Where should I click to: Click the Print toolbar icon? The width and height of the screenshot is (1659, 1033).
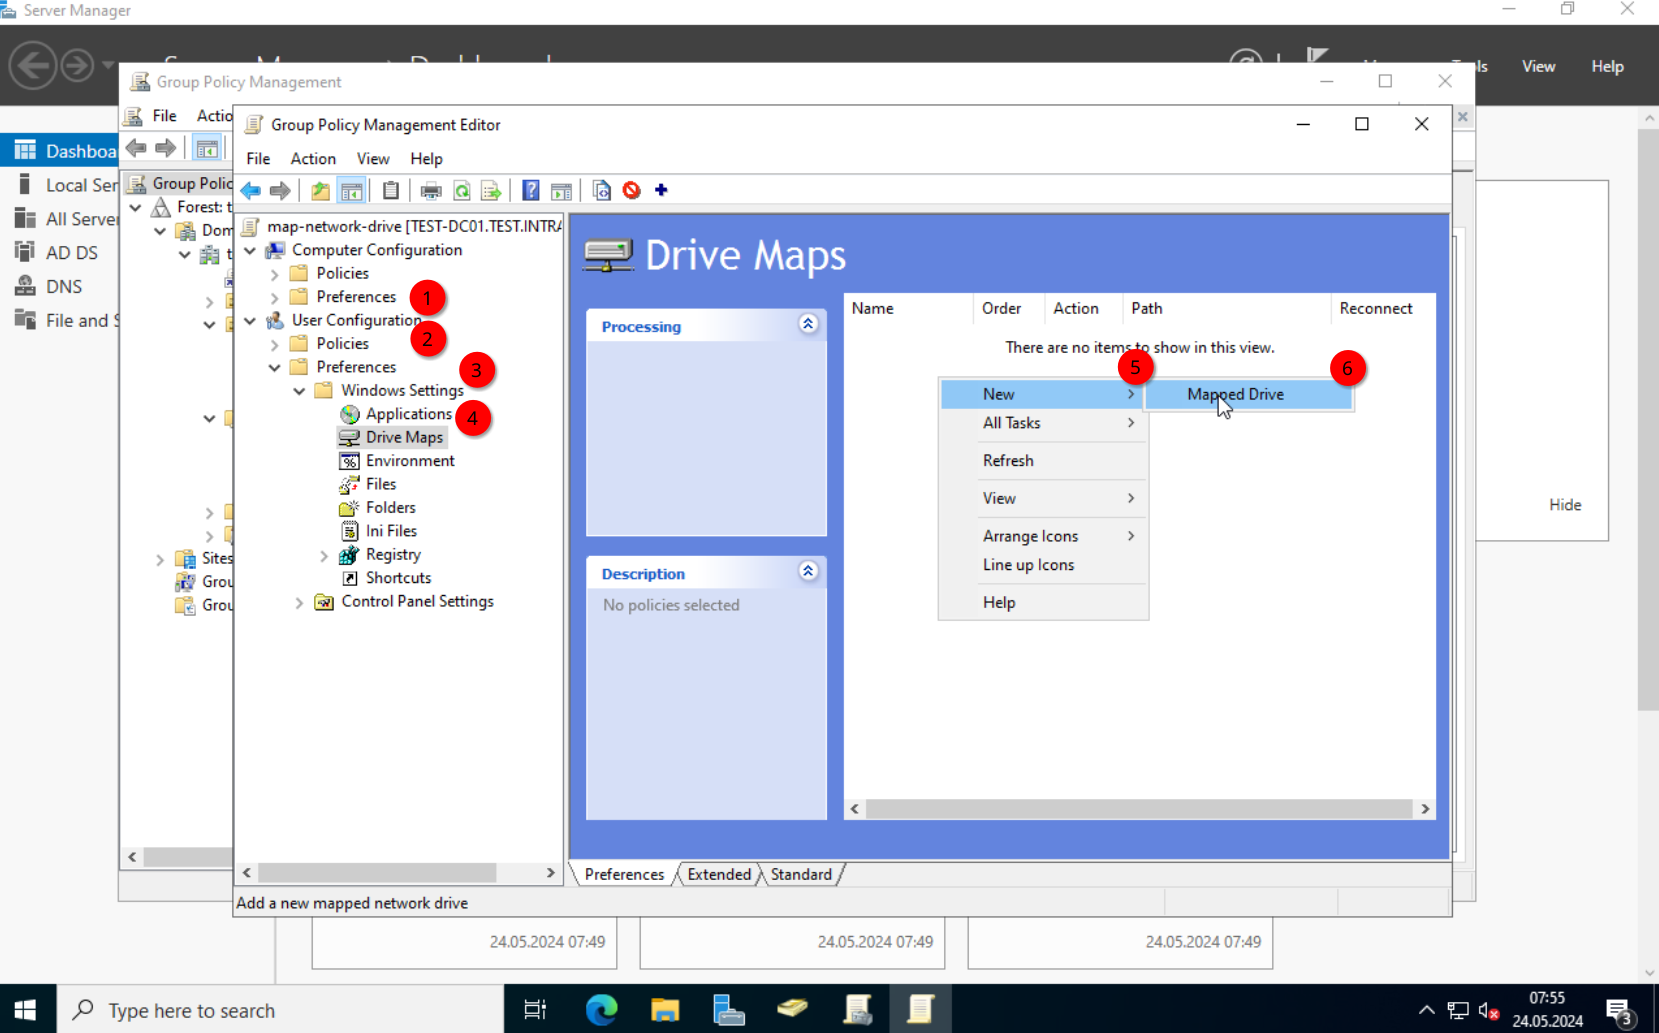point(431,190)
